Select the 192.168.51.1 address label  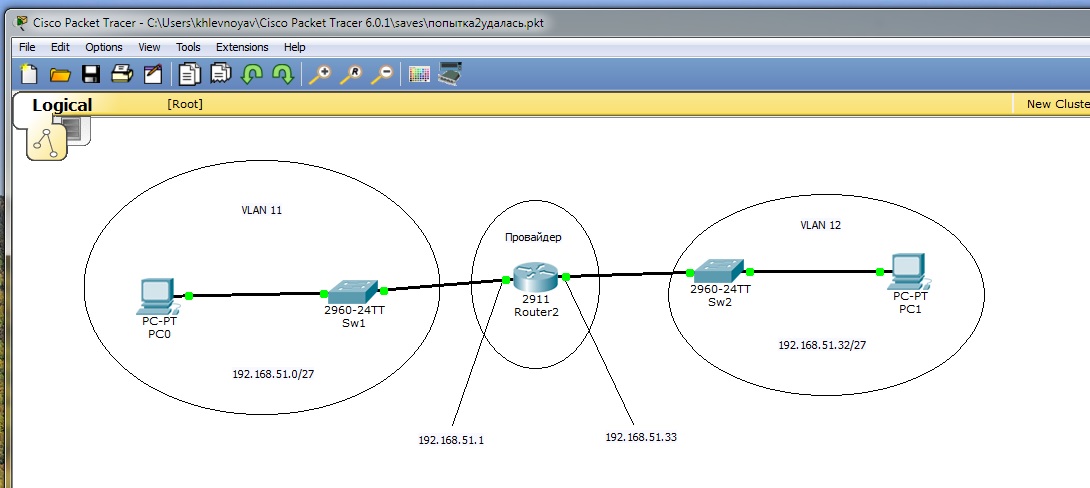[x=451, y=440]
